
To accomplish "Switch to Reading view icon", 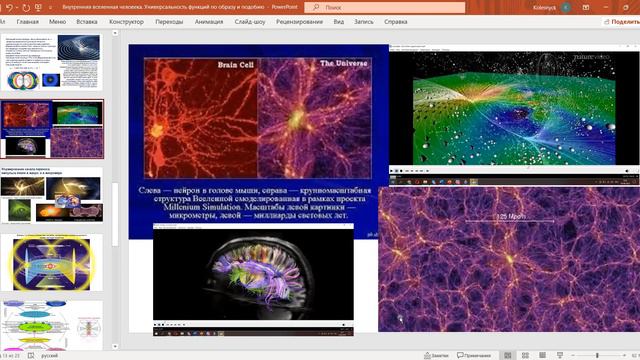I will (542, 356).
